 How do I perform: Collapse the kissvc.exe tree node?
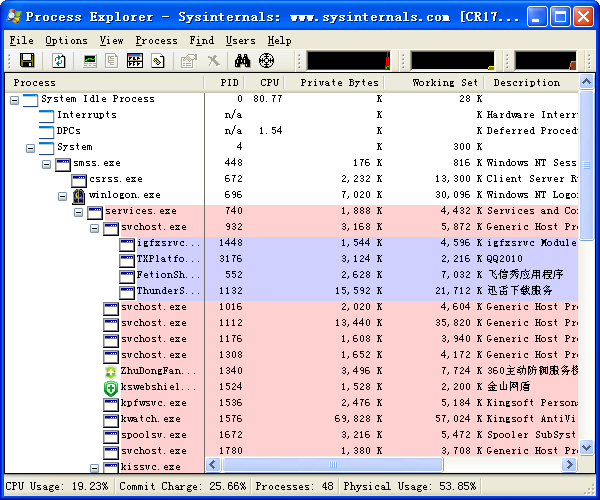pos(95,467)
